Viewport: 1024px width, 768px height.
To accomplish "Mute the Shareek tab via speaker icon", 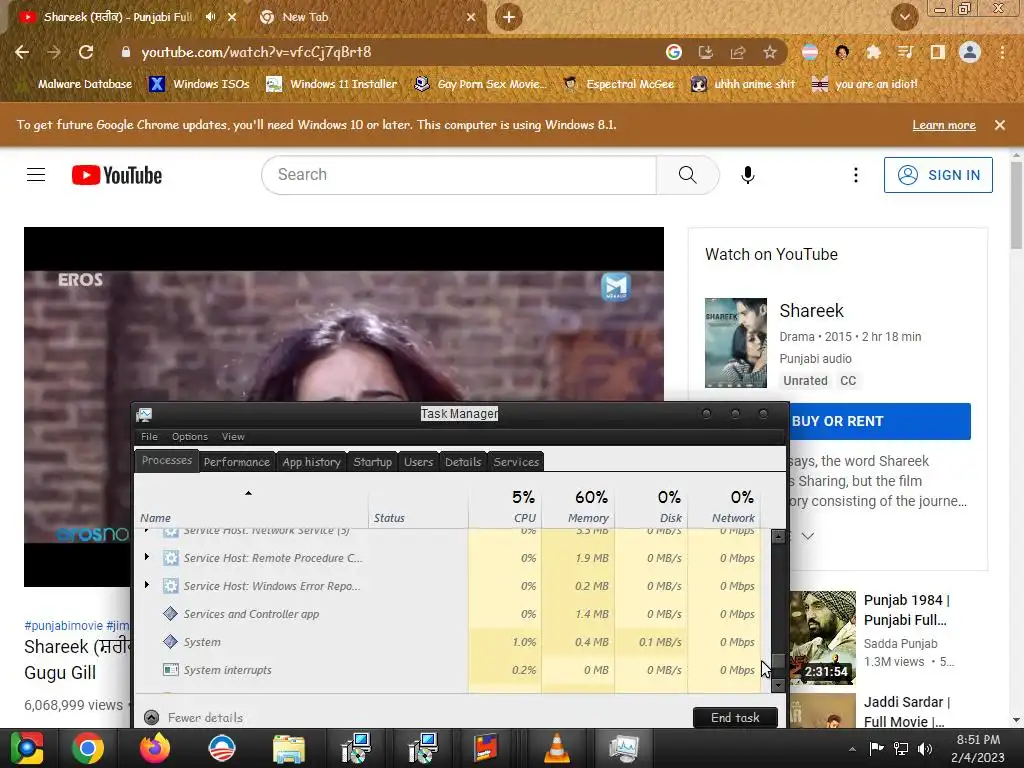I will (x=210, y=17).
